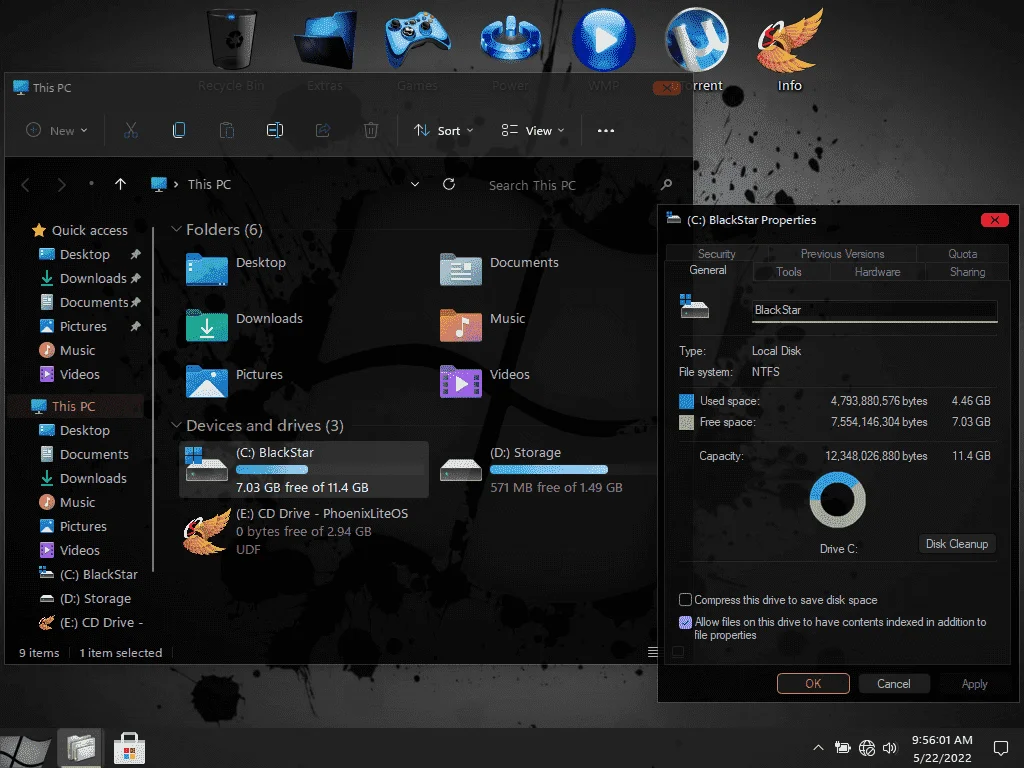Image resolution: width=1024 pixels, height=768 pixels.
Task: Click OK in Properties dialog
Action: tap(813, 684)
